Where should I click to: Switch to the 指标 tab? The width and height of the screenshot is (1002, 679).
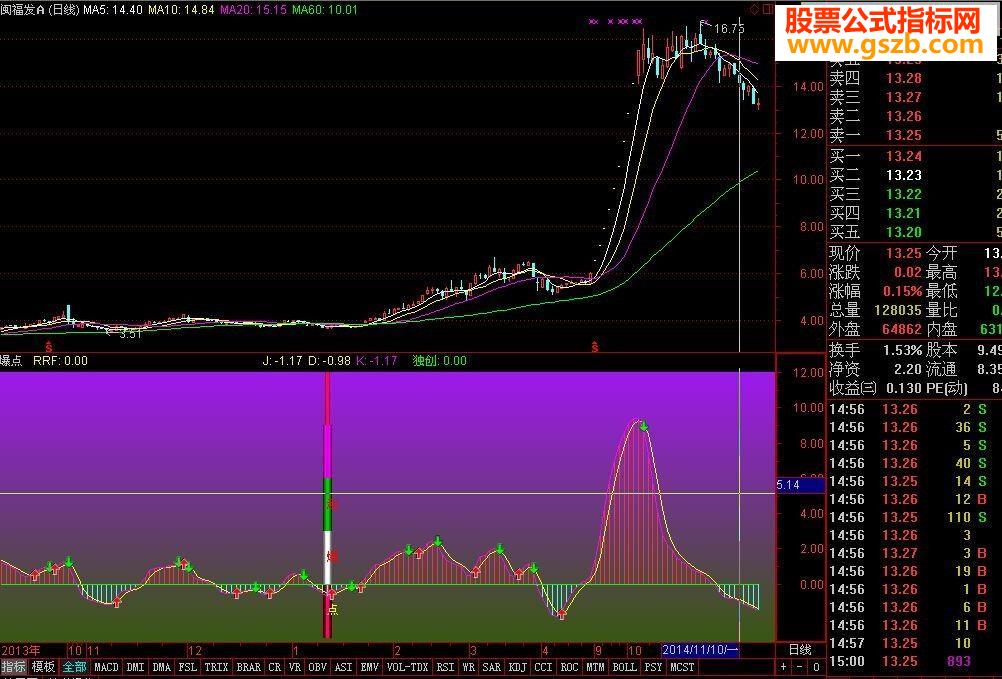pos(13,667)
